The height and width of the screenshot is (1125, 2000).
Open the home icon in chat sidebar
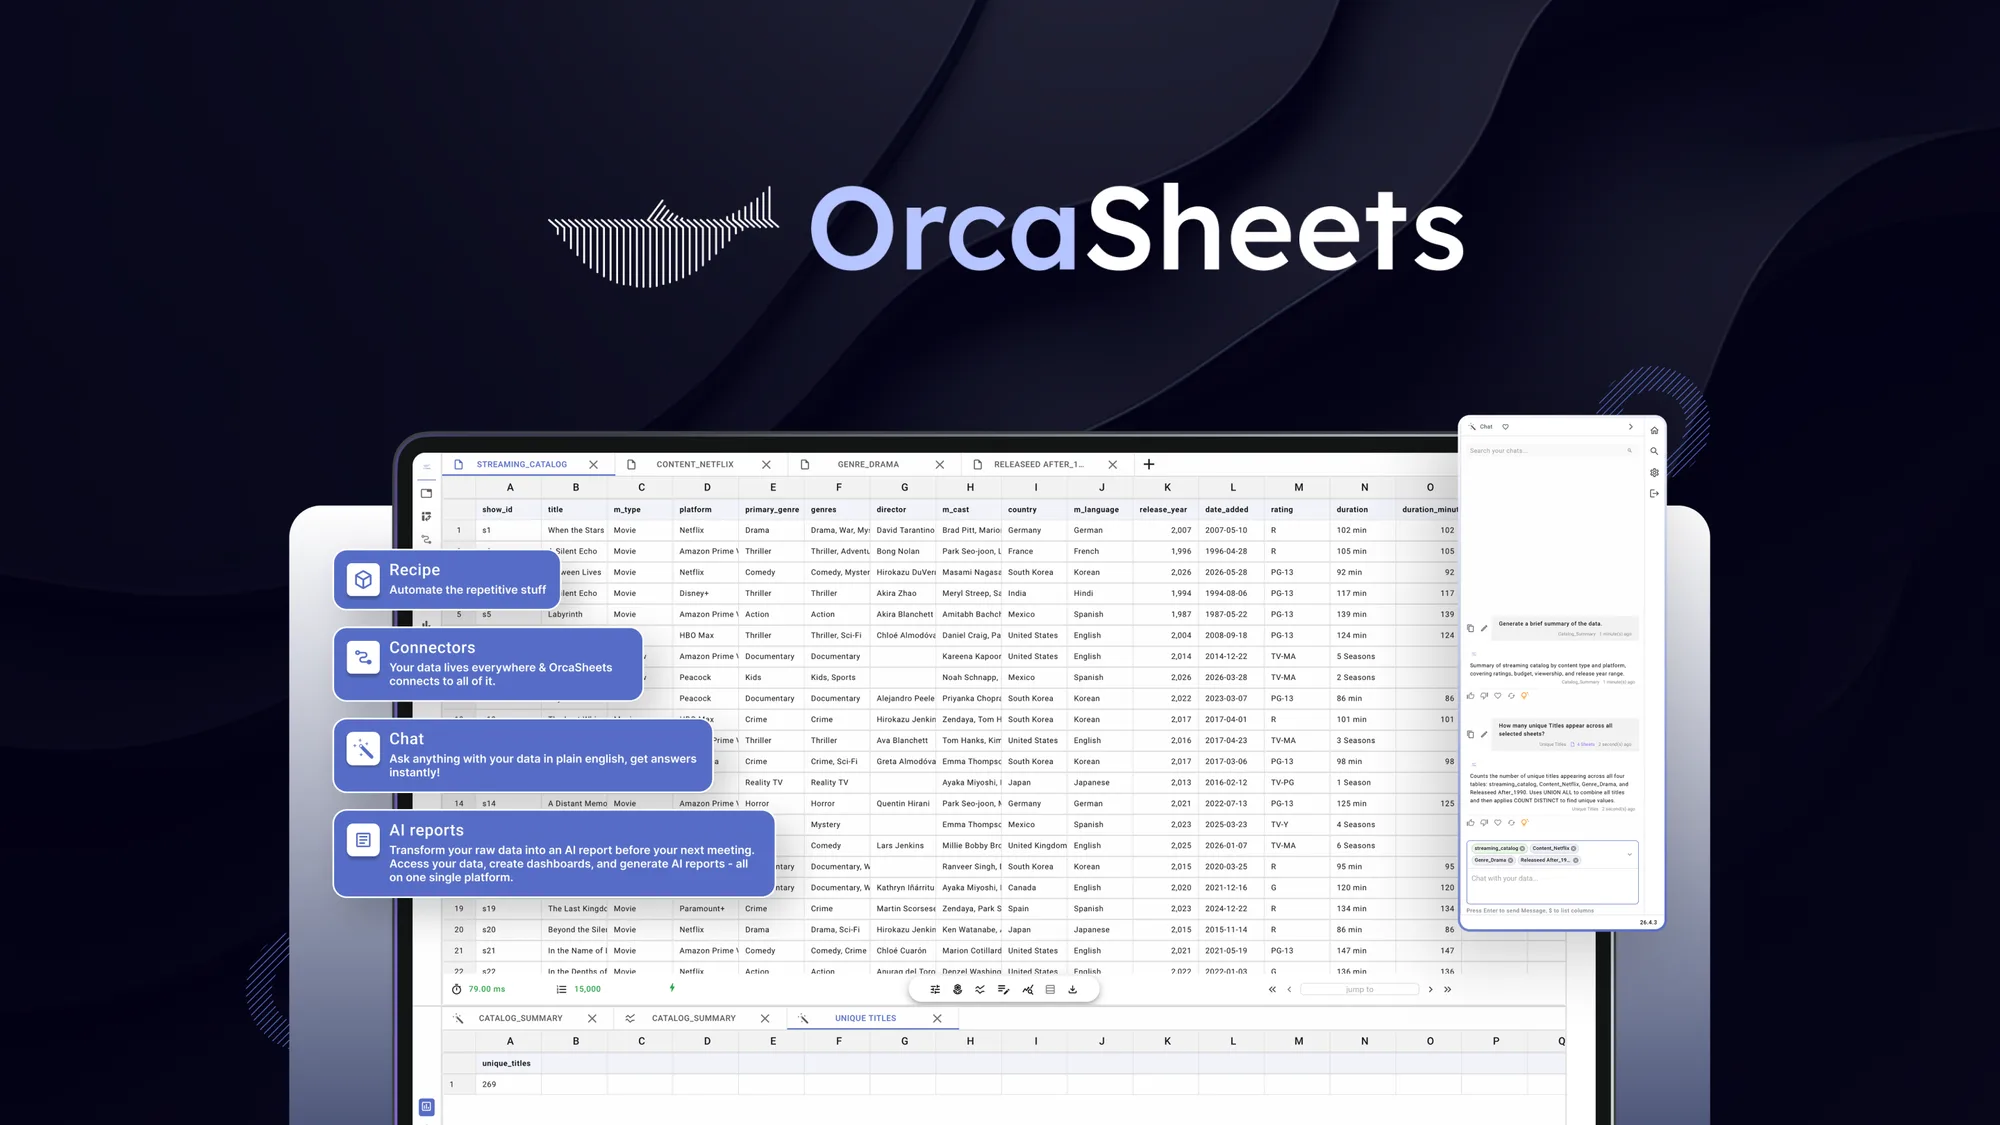tap(1654, 431)
